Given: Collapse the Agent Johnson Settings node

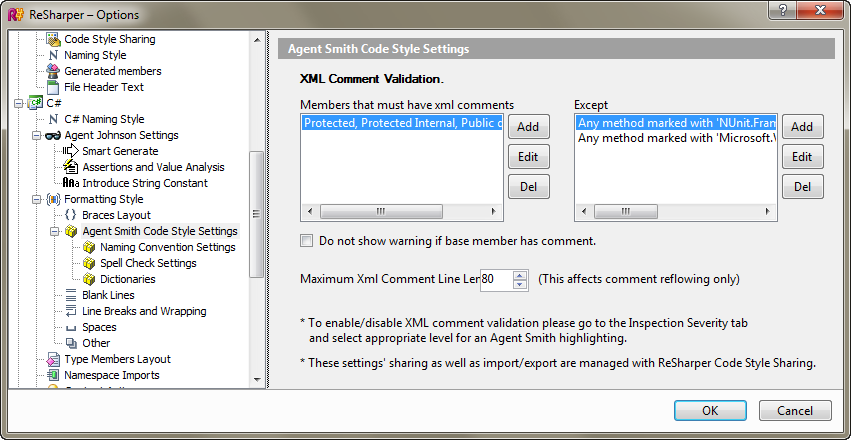Looking at the screenshot, I should [37, 135].
